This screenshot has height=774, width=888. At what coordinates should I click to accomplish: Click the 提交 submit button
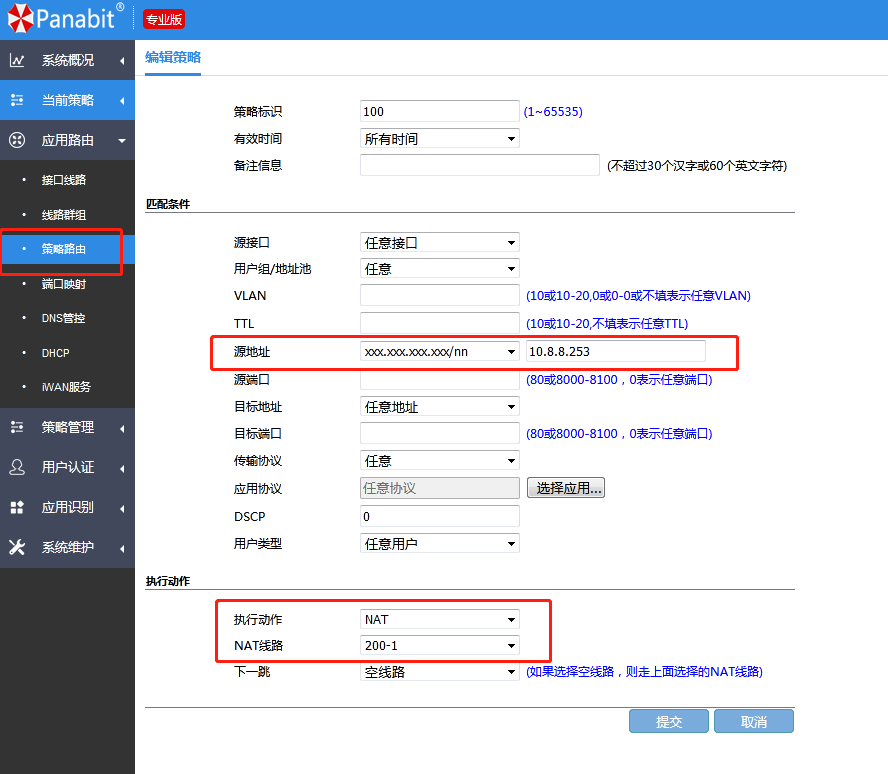click(x=668, y=722)
